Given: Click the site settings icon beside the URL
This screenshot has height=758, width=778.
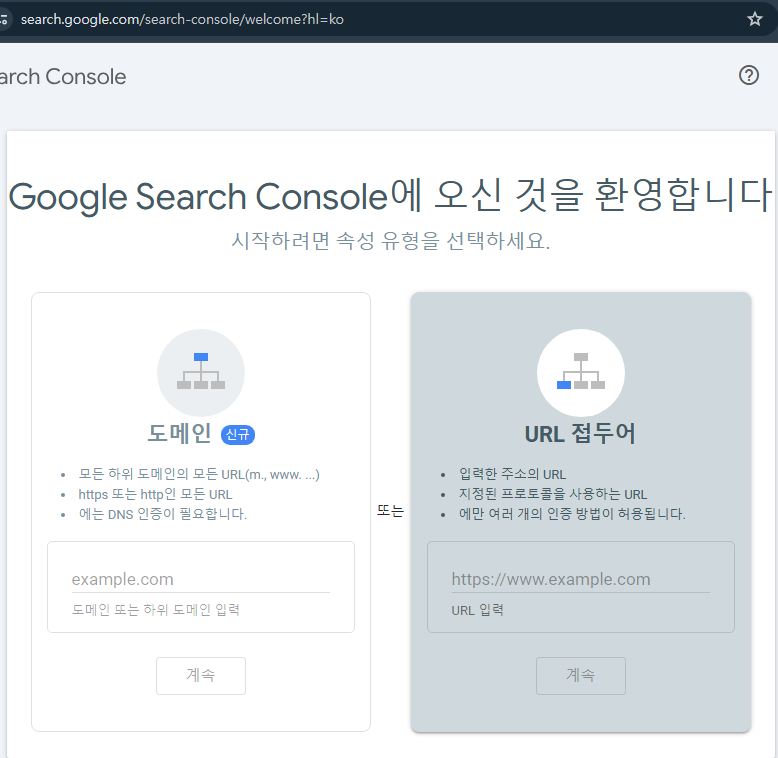Looking at the screenshot, I should (x=4, y=19).
